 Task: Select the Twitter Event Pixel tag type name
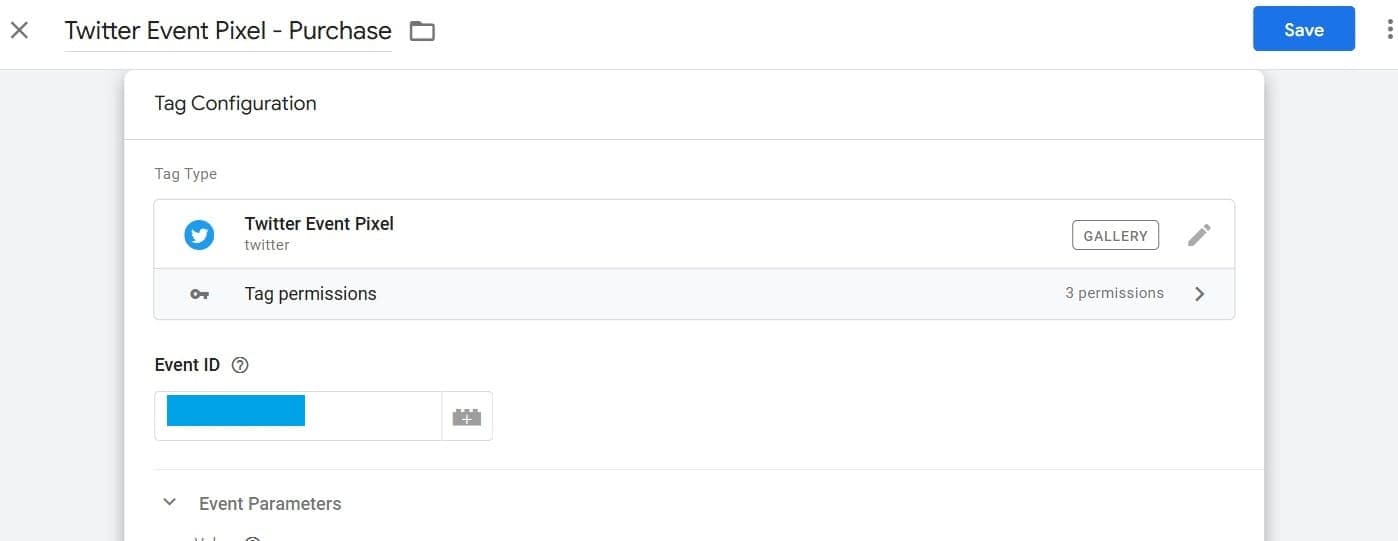click(x=319, y=224)
